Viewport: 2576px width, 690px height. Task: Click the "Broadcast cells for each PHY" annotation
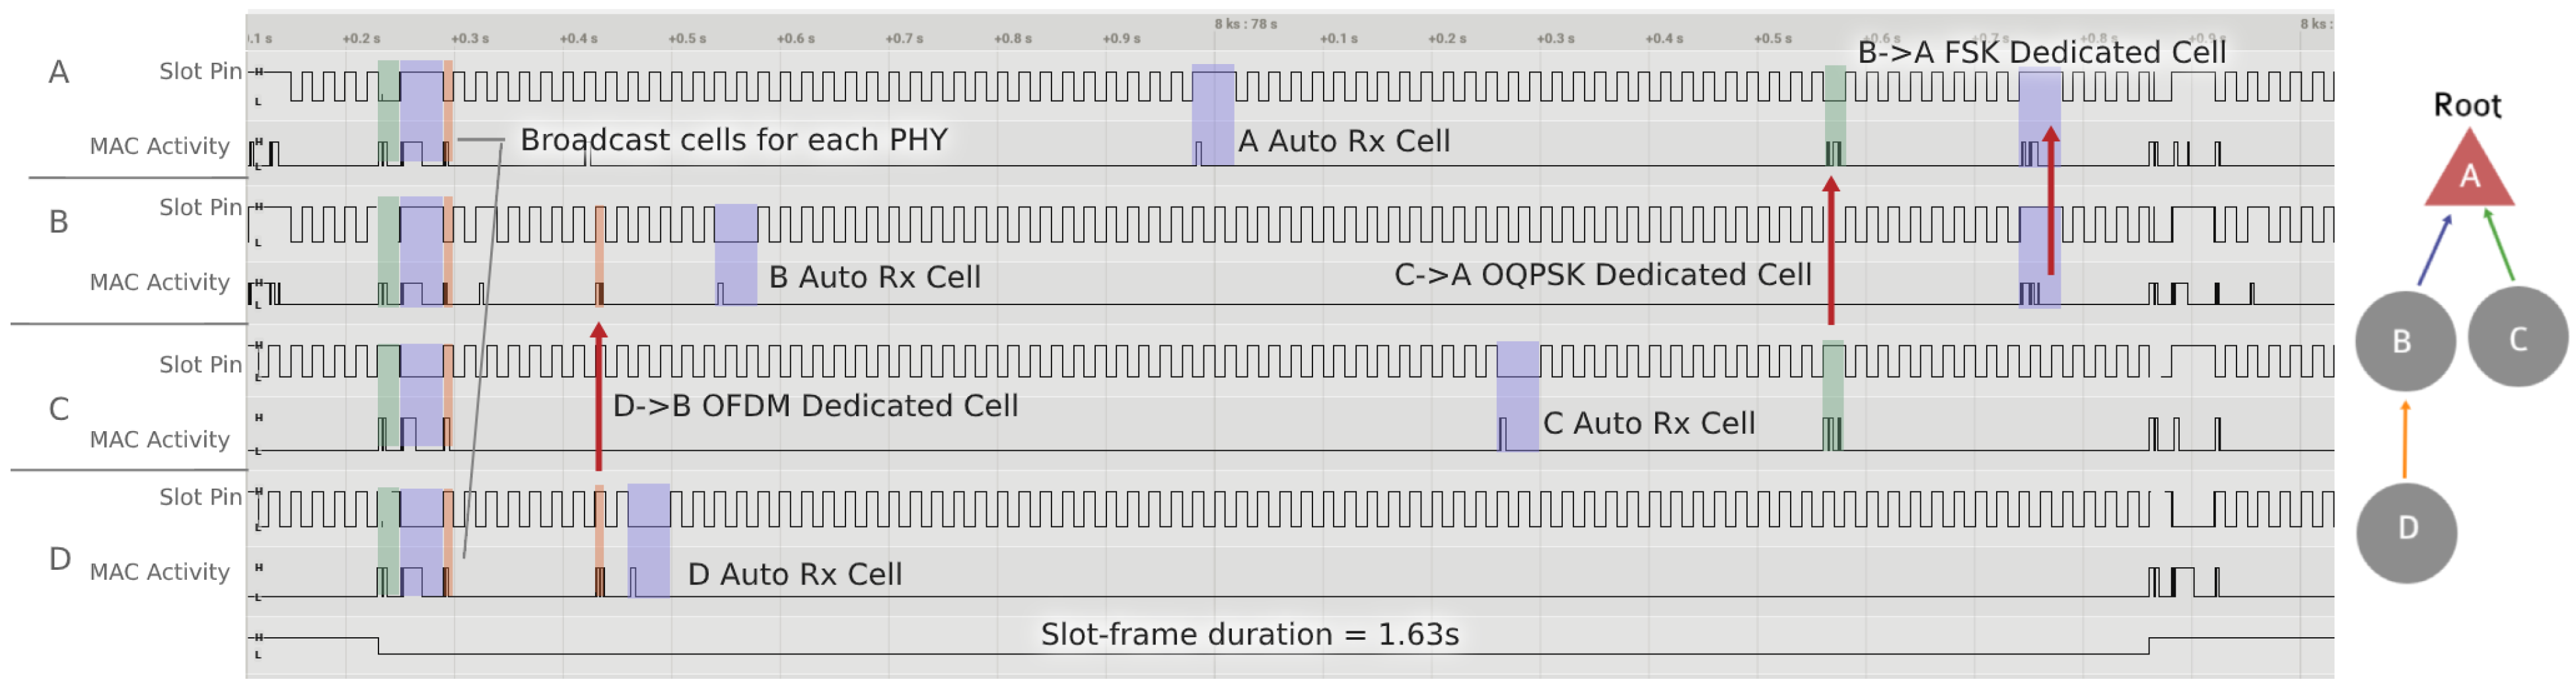point(733,140)
